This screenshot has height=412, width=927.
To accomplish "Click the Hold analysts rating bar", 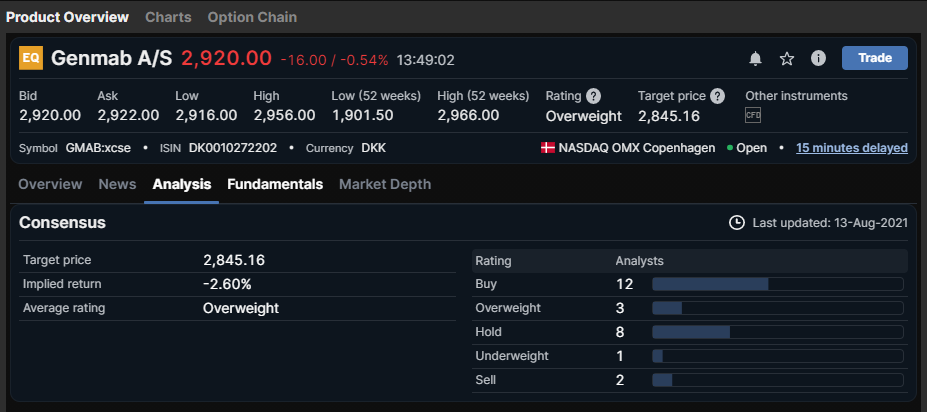I will point(777,332).
